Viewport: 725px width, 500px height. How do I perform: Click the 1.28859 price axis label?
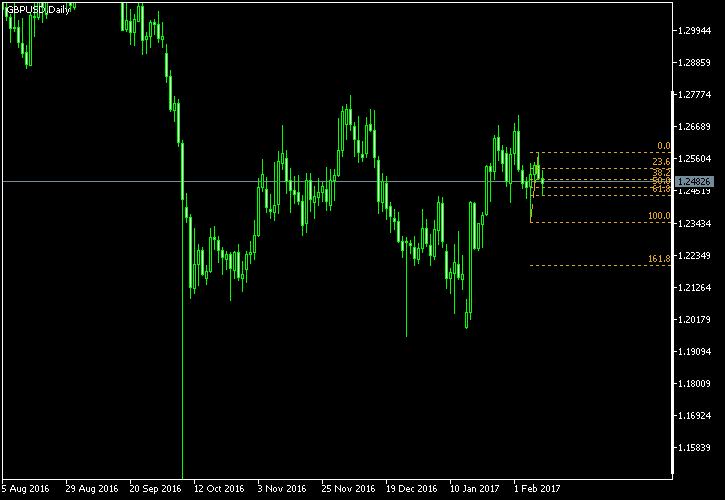[x=694, y=62]
